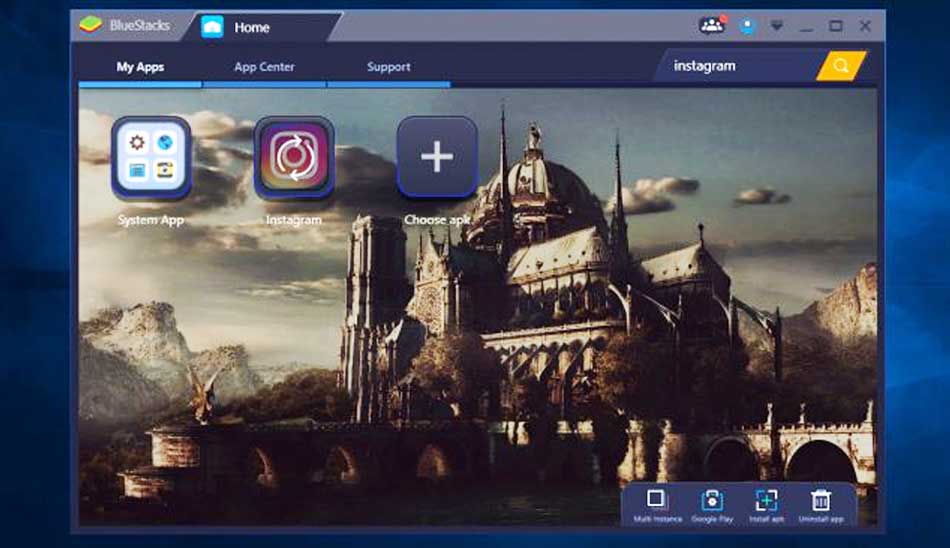The image size is (950, 548).
Task: Open the System App folder icon
Action: (x=151, y=158)
